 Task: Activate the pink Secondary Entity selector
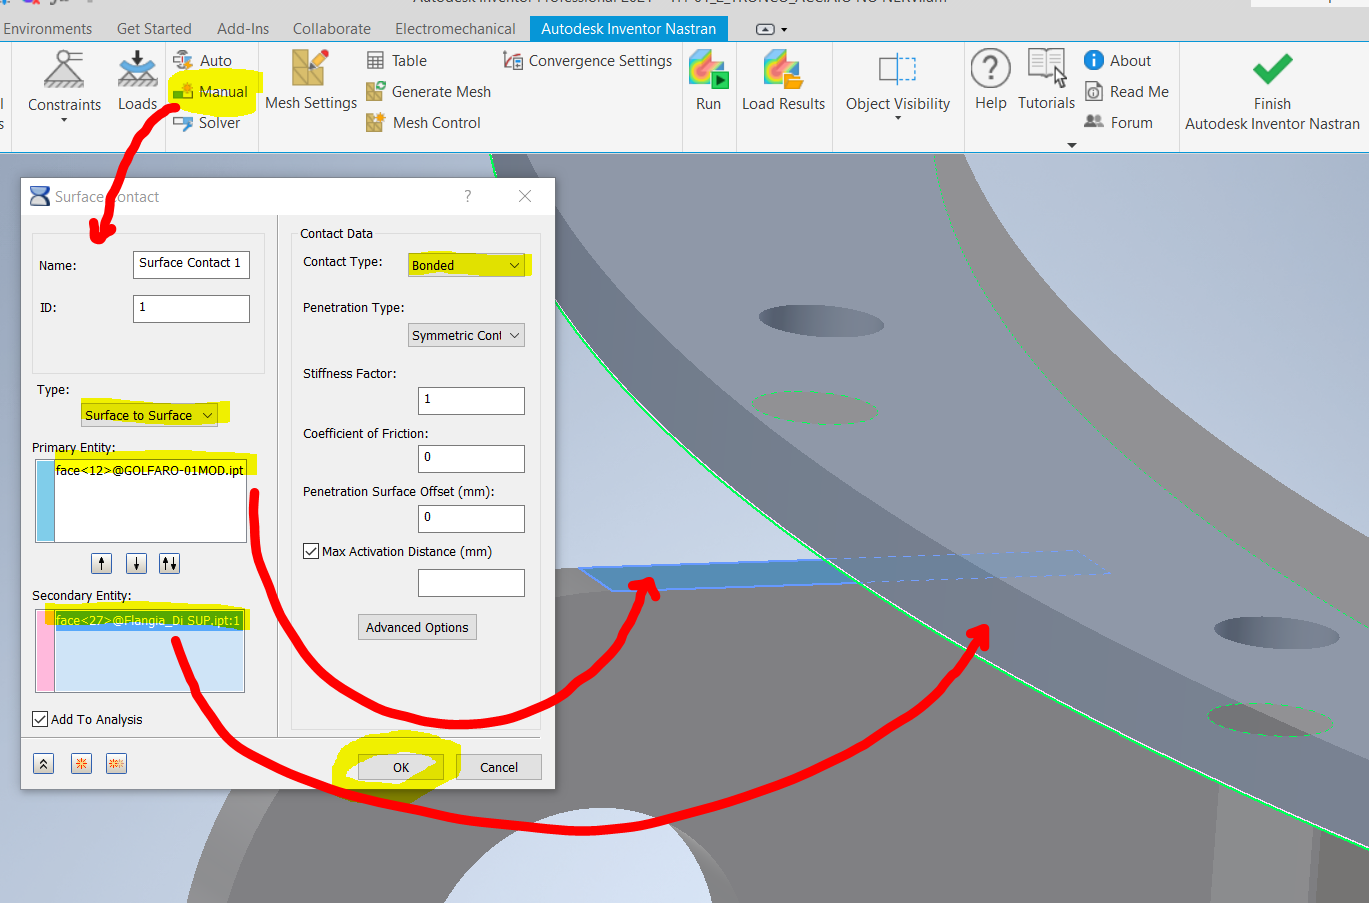point(45,651)
